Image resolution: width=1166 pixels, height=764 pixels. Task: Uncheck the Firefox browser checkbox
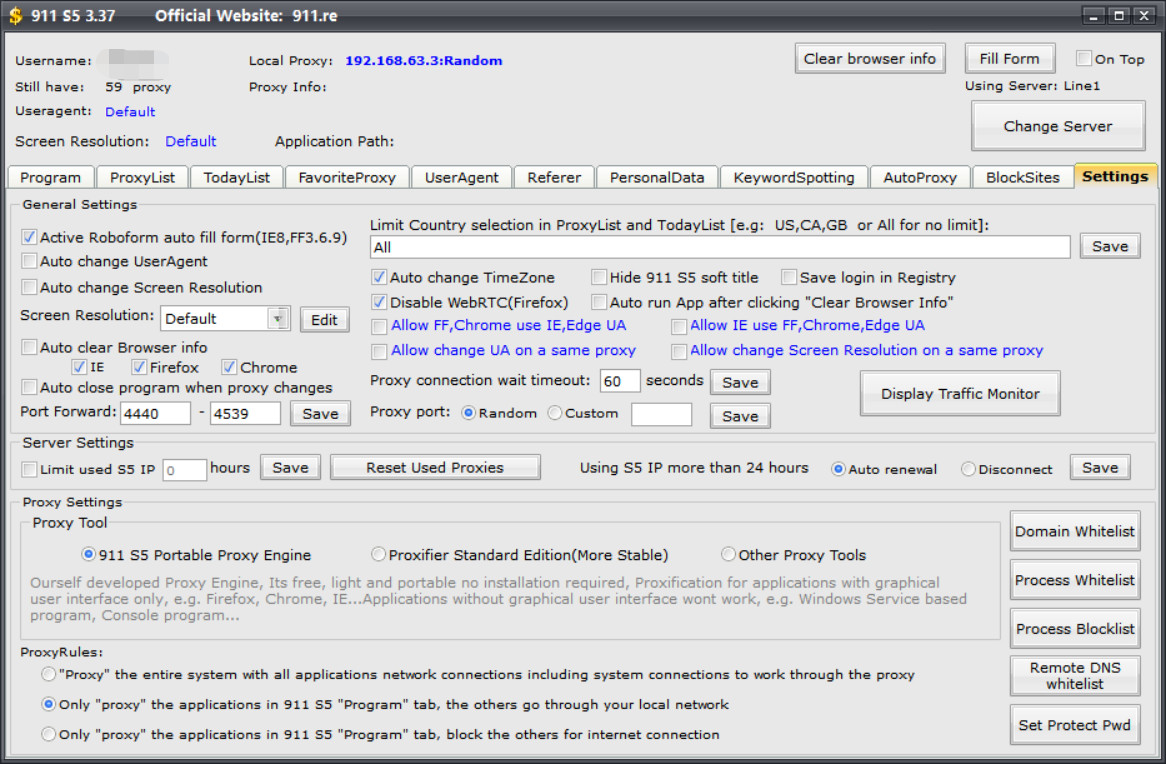(138, 367)
